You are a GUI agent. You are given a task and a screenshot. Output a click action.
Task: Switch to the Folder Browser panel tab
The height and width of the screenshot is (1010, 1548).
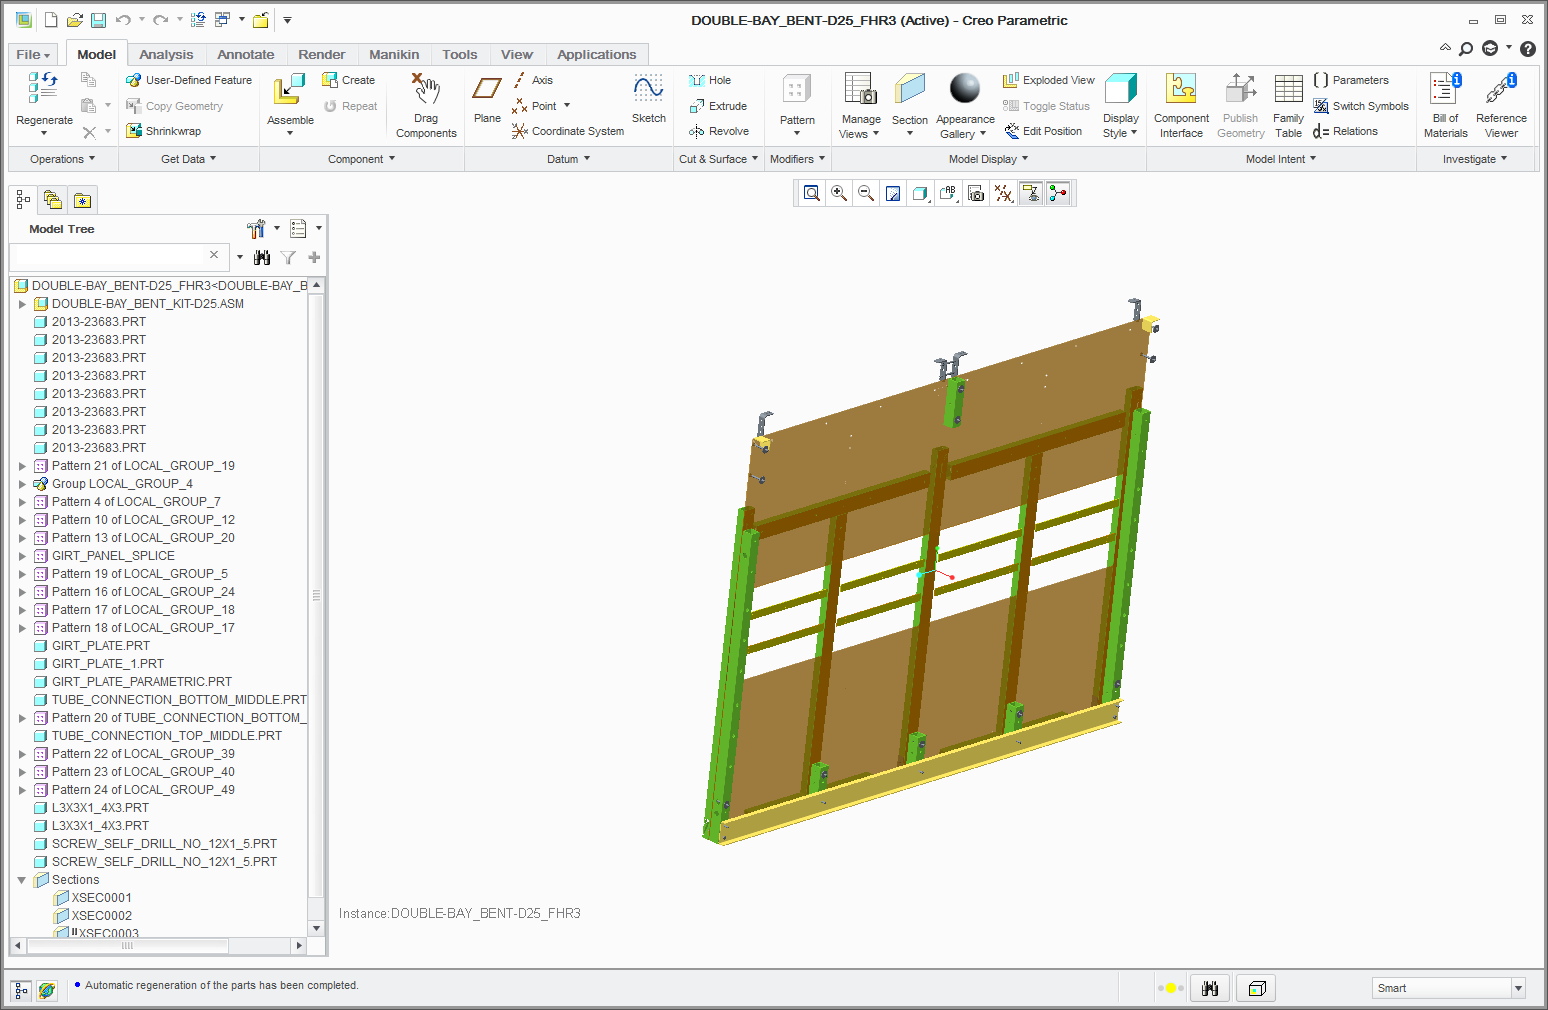click(53, 200)
